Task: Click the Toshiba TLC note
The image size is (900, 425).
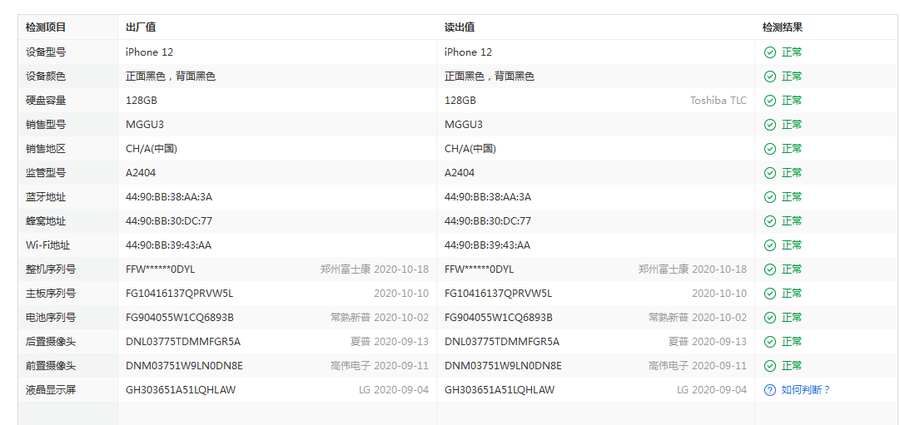Action: [718, 101]
